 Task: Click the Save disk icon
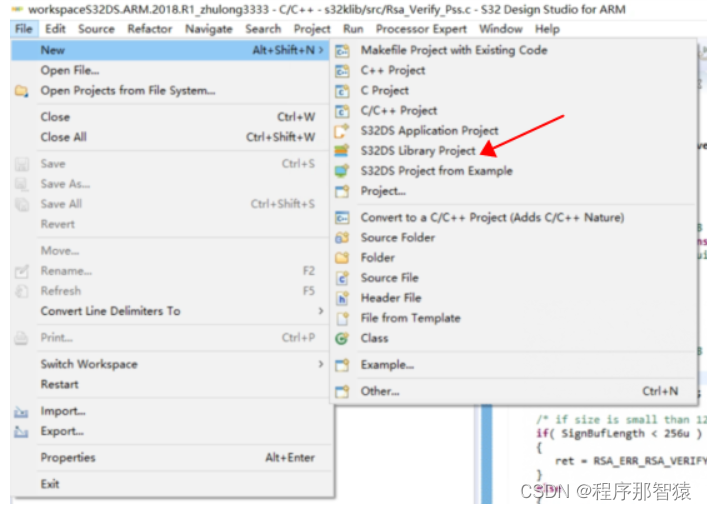[21, 164]
